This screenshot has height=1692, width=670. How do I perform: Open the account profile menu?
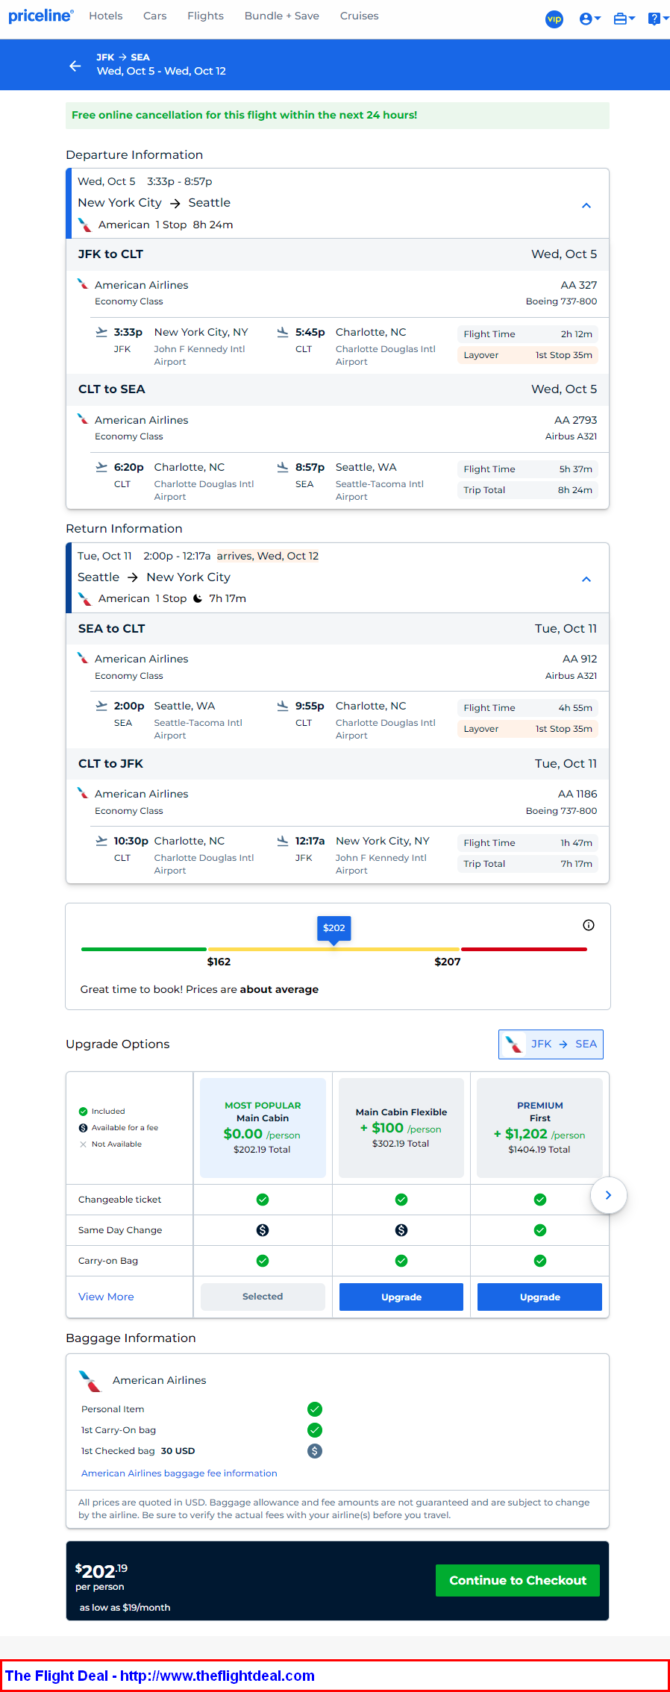click(590, 18)
